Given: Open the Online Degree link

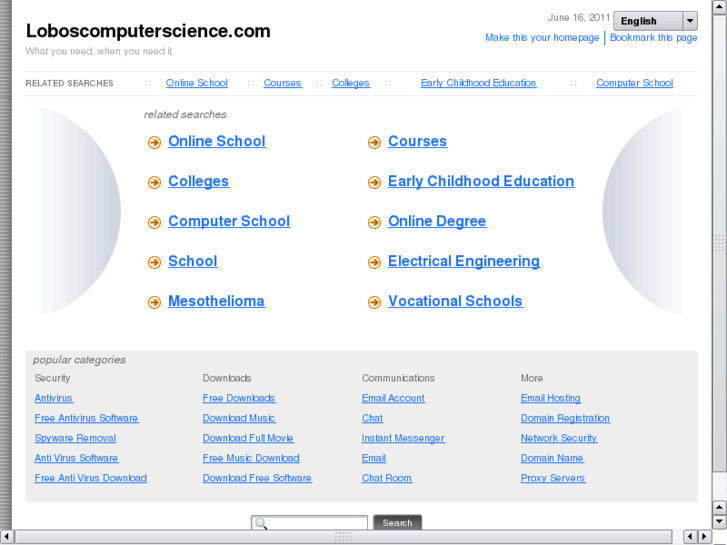Looking at the screenshot, I should (x=437, y=221).
